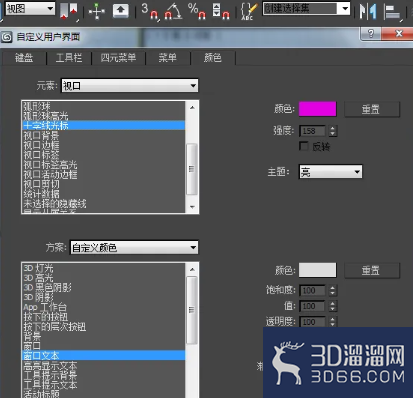Open the 元素 dropdown showing 视口
This screenshot has height=398, width=413.
click(129, 86)
